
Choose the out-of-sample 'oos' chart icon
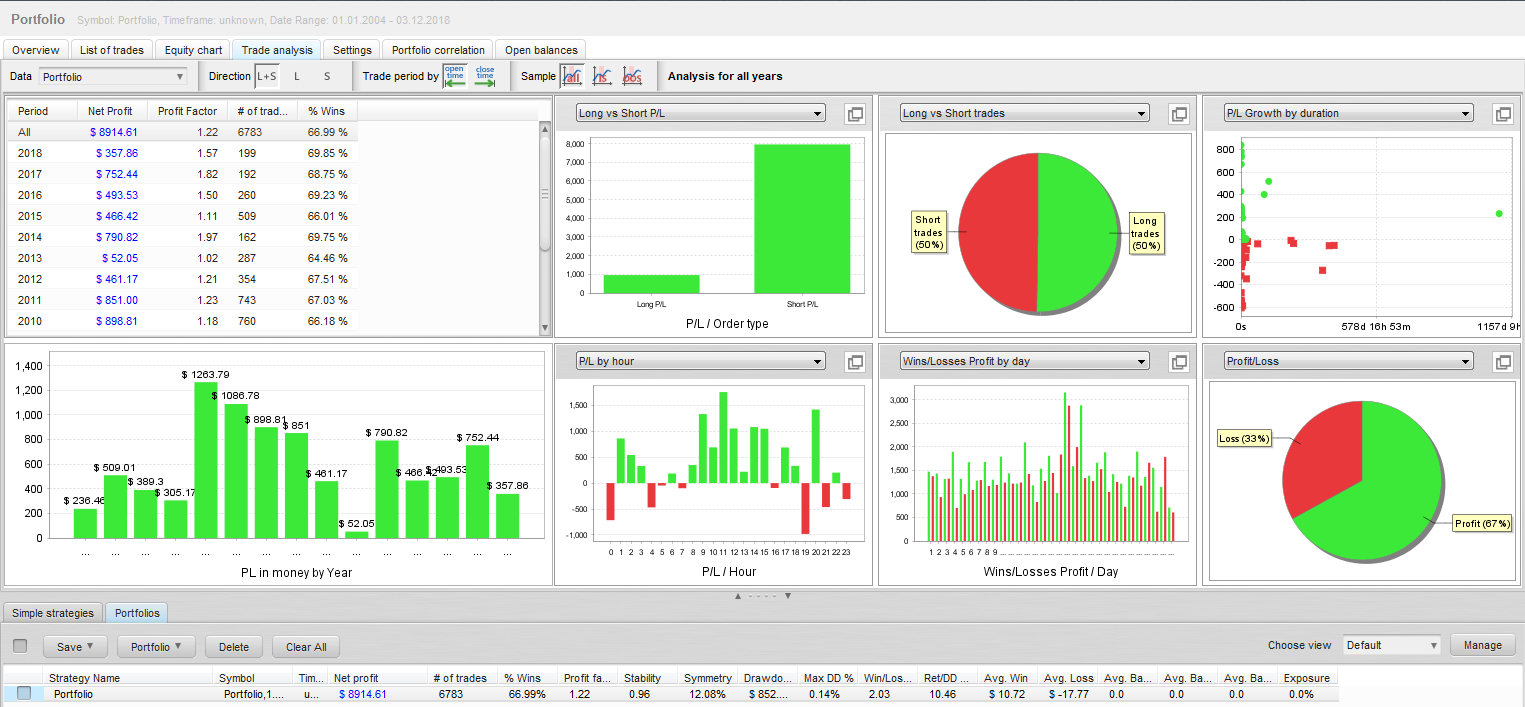click(x=632, y=76)
